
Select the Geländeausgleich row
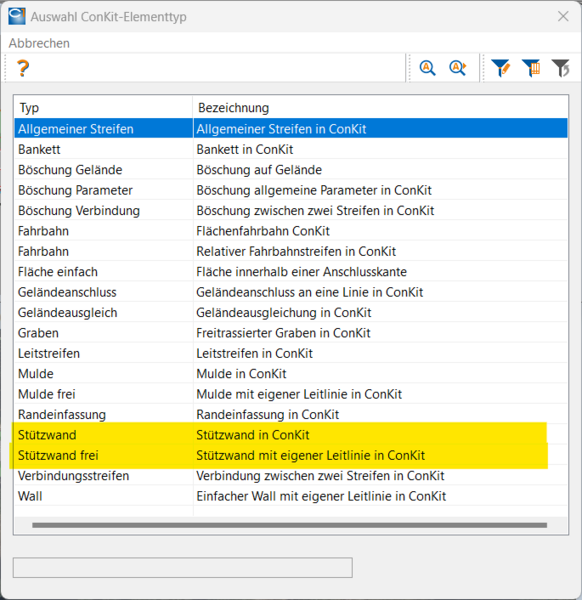[x=291, y=313]
